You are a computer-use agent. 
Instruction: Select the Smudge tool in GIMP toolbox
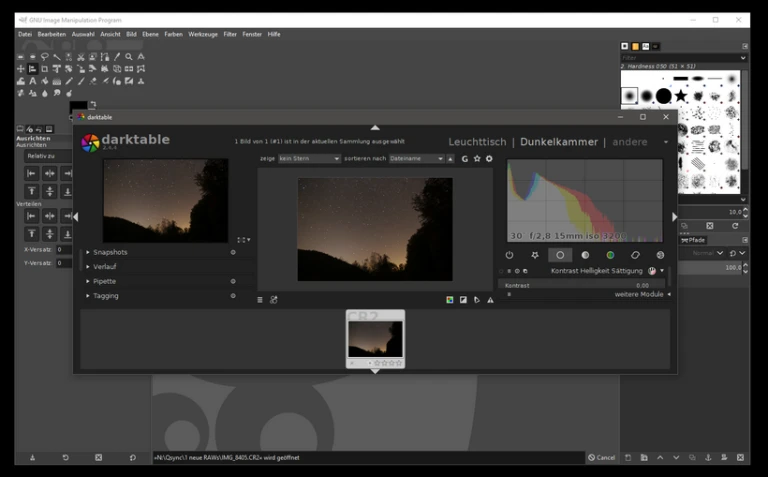click(57, 93)
